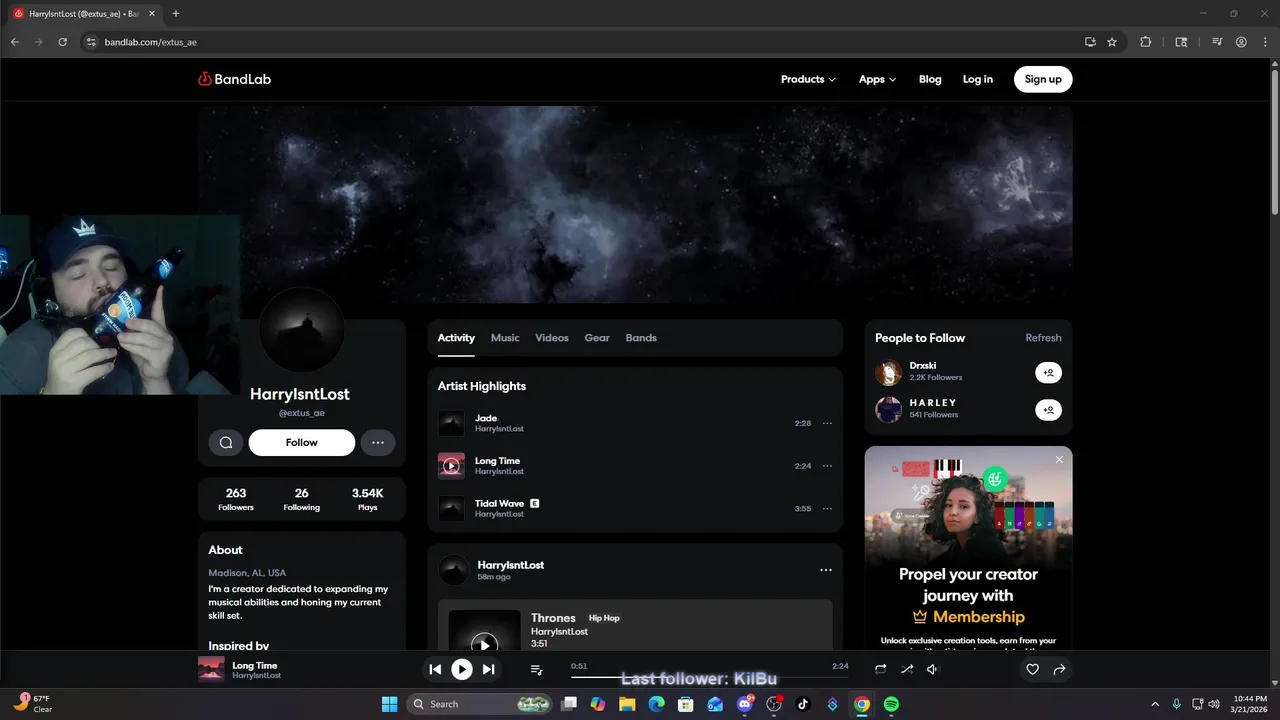
Task: Open options for Tidal Wave track
Action: 827,508
